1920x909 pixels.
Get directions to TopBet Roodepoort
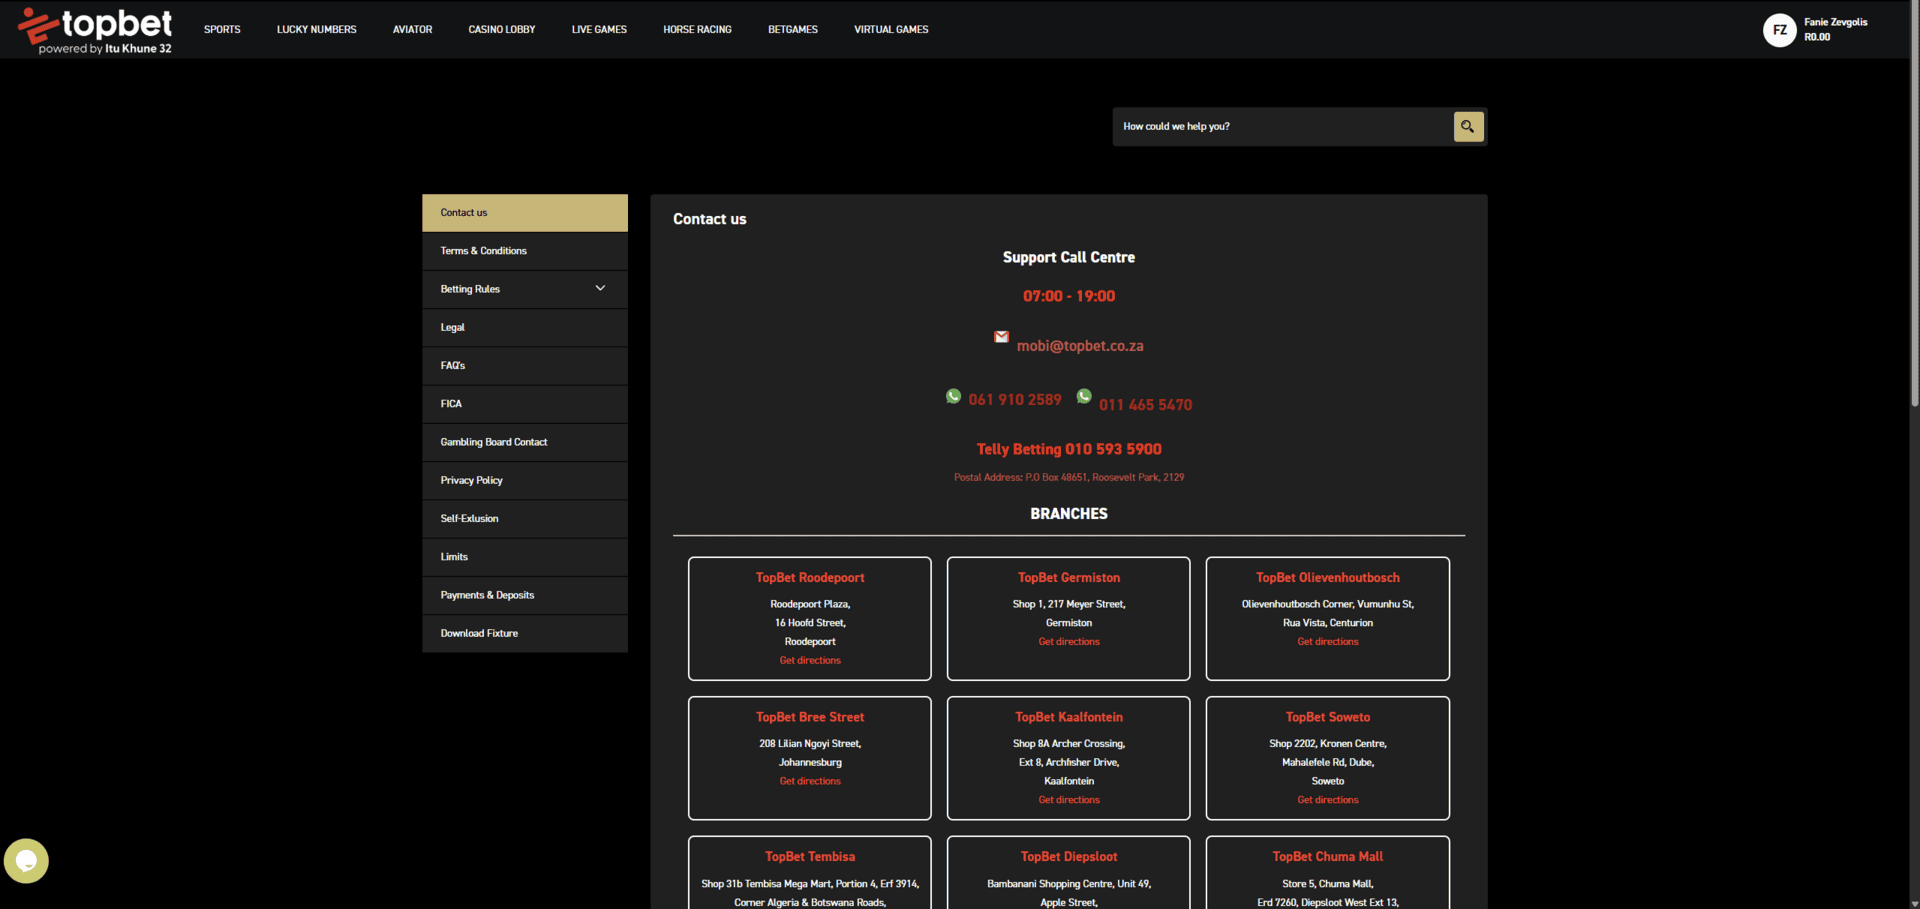pyautogui.click(x=810, y=660)
